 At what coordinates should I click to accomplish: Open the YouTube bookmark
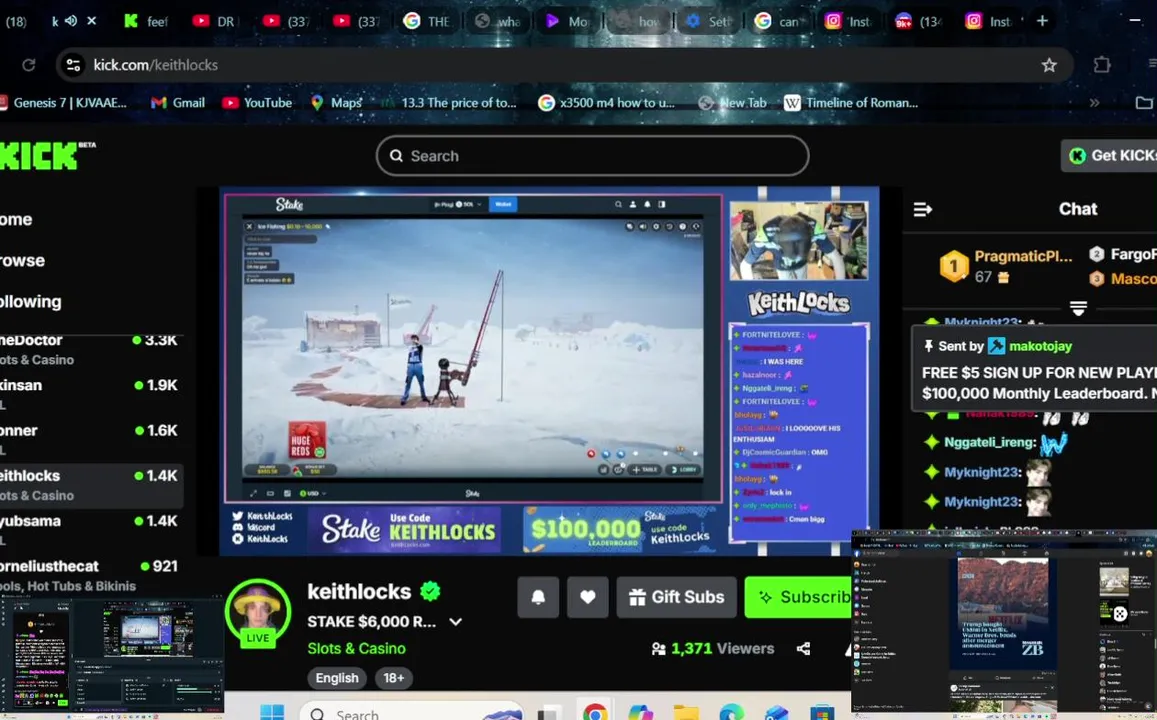coord(258,103)
